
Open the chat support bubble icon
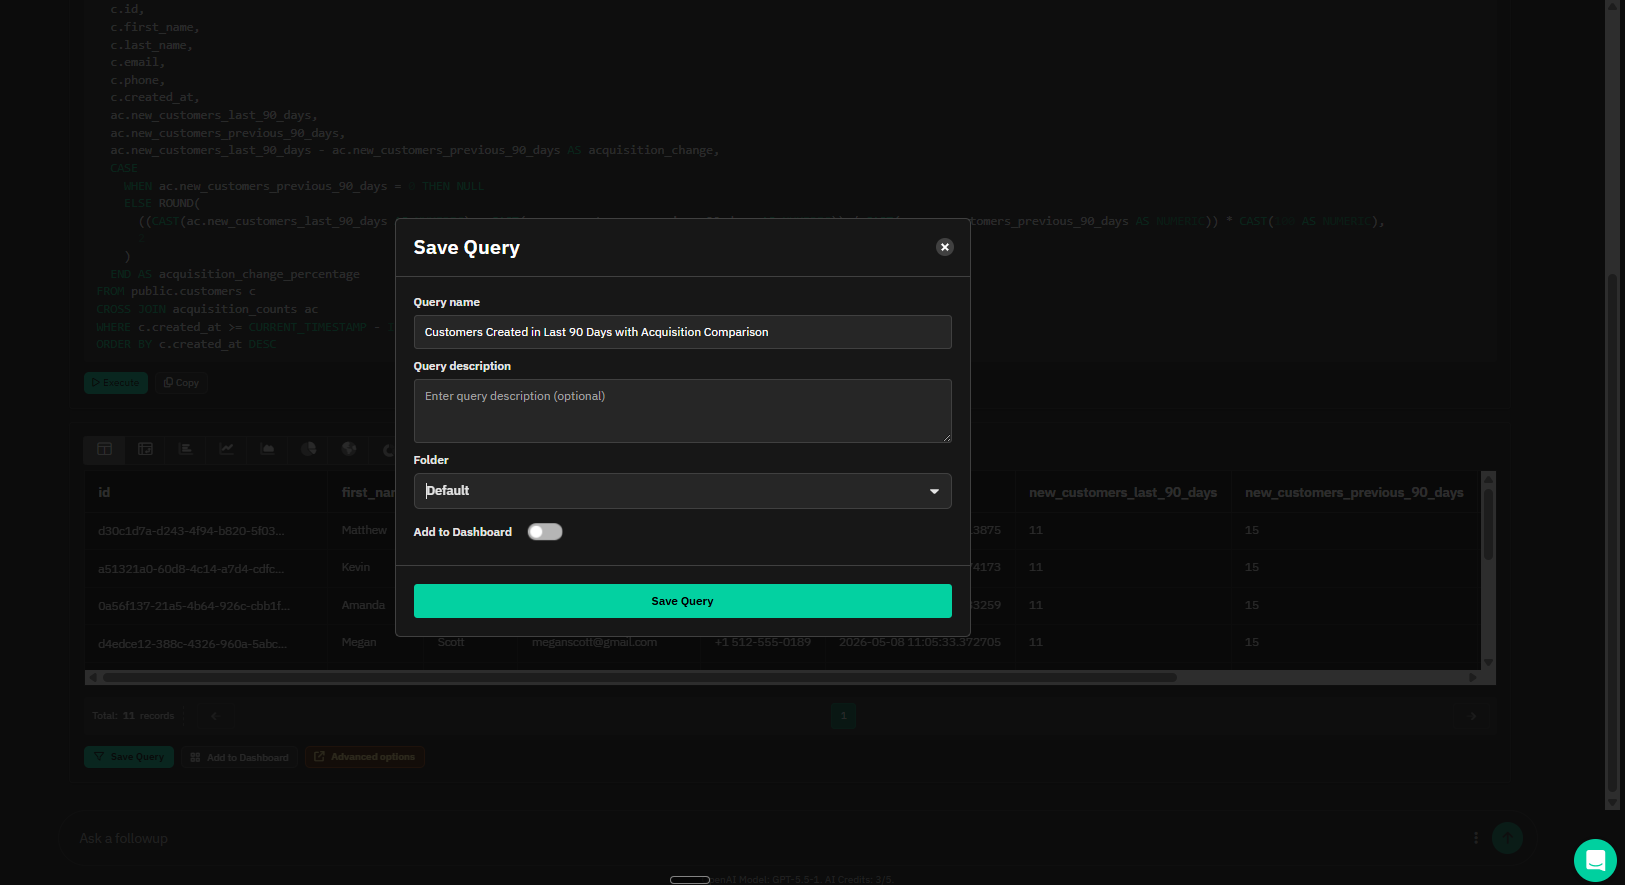(x=1595, y=860)
